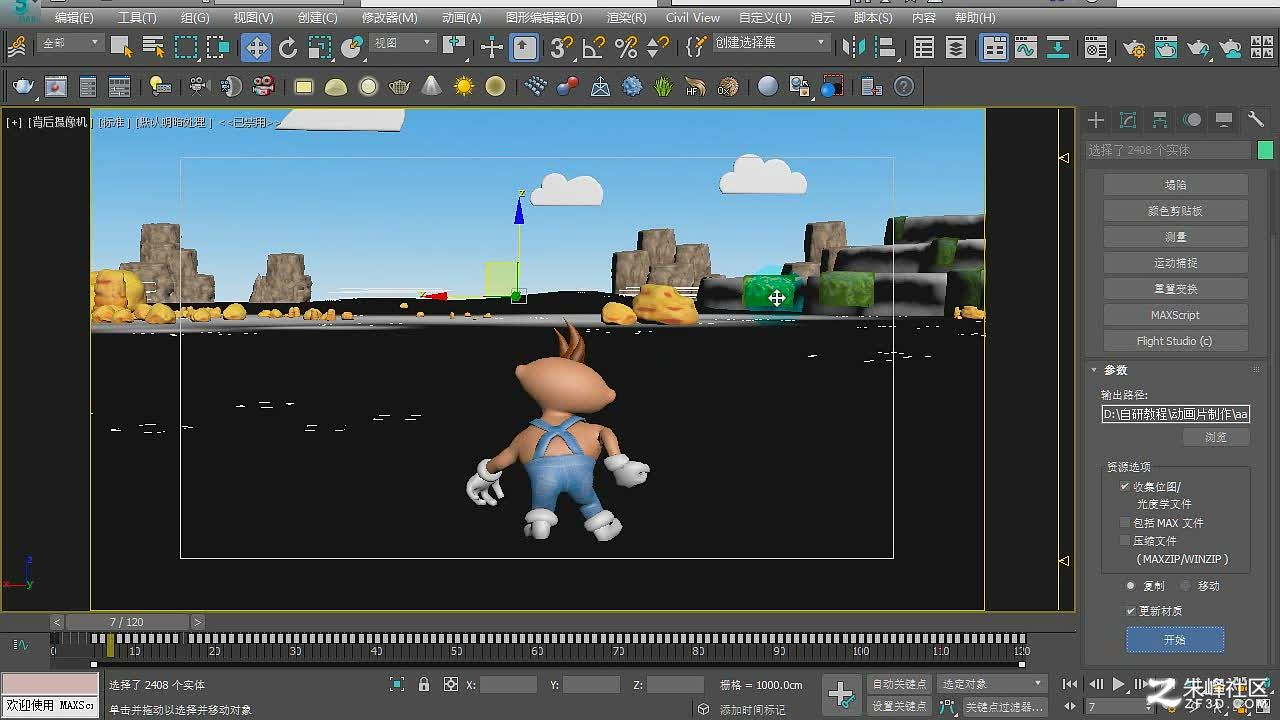
Task: Toggle the Angle Snap icon
Action: click(594, 47)
